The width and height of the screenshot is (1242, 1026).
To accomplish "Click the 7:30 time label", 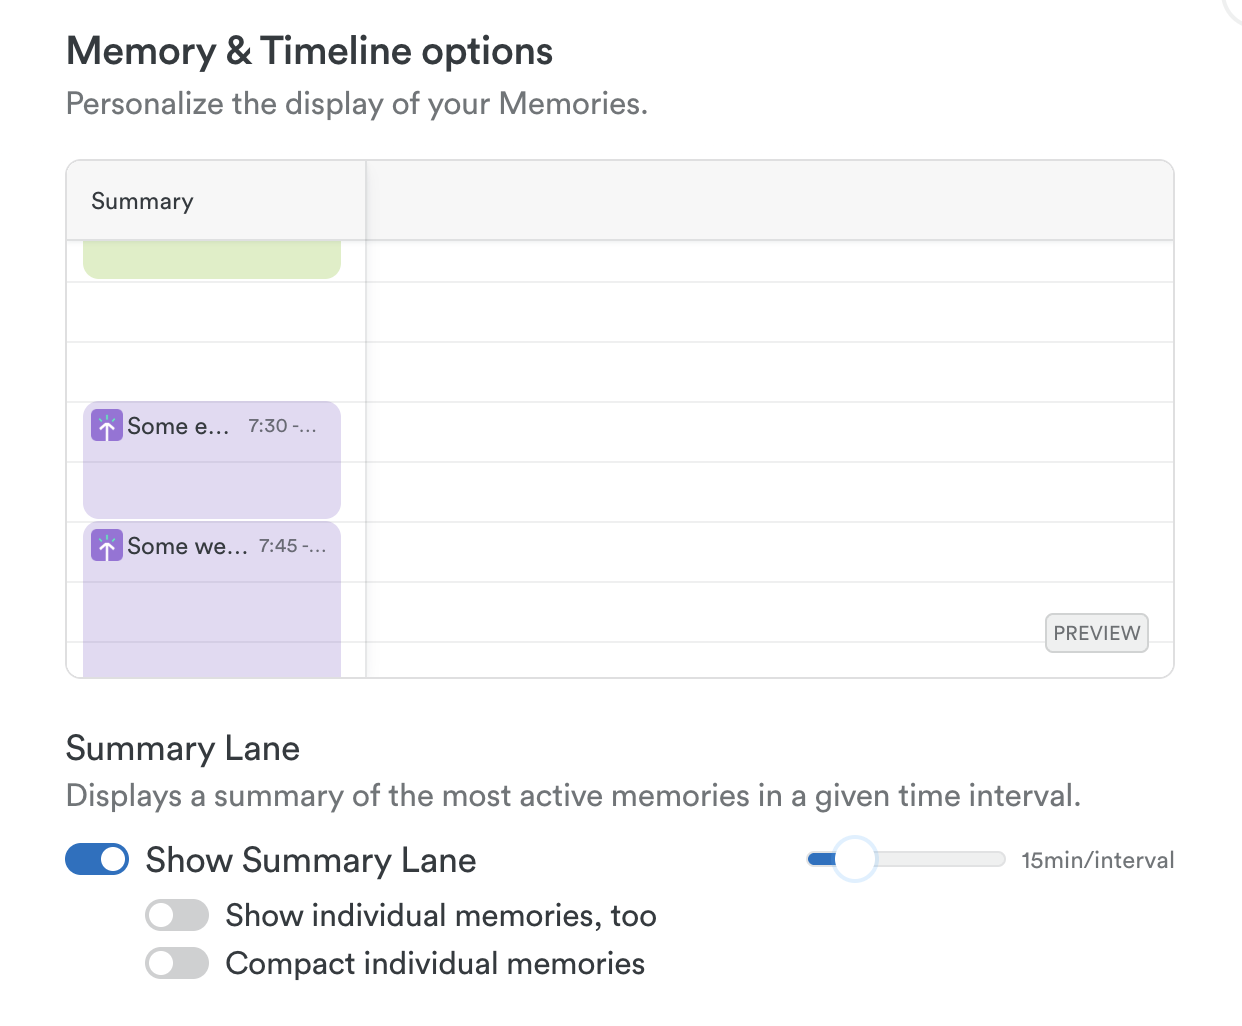I will pos(282,426).
